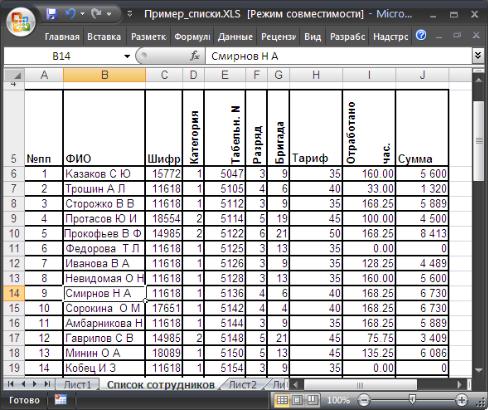488x410 pixels.
Task: Open the Разработчик tab
Action: (x=347, y=36)
